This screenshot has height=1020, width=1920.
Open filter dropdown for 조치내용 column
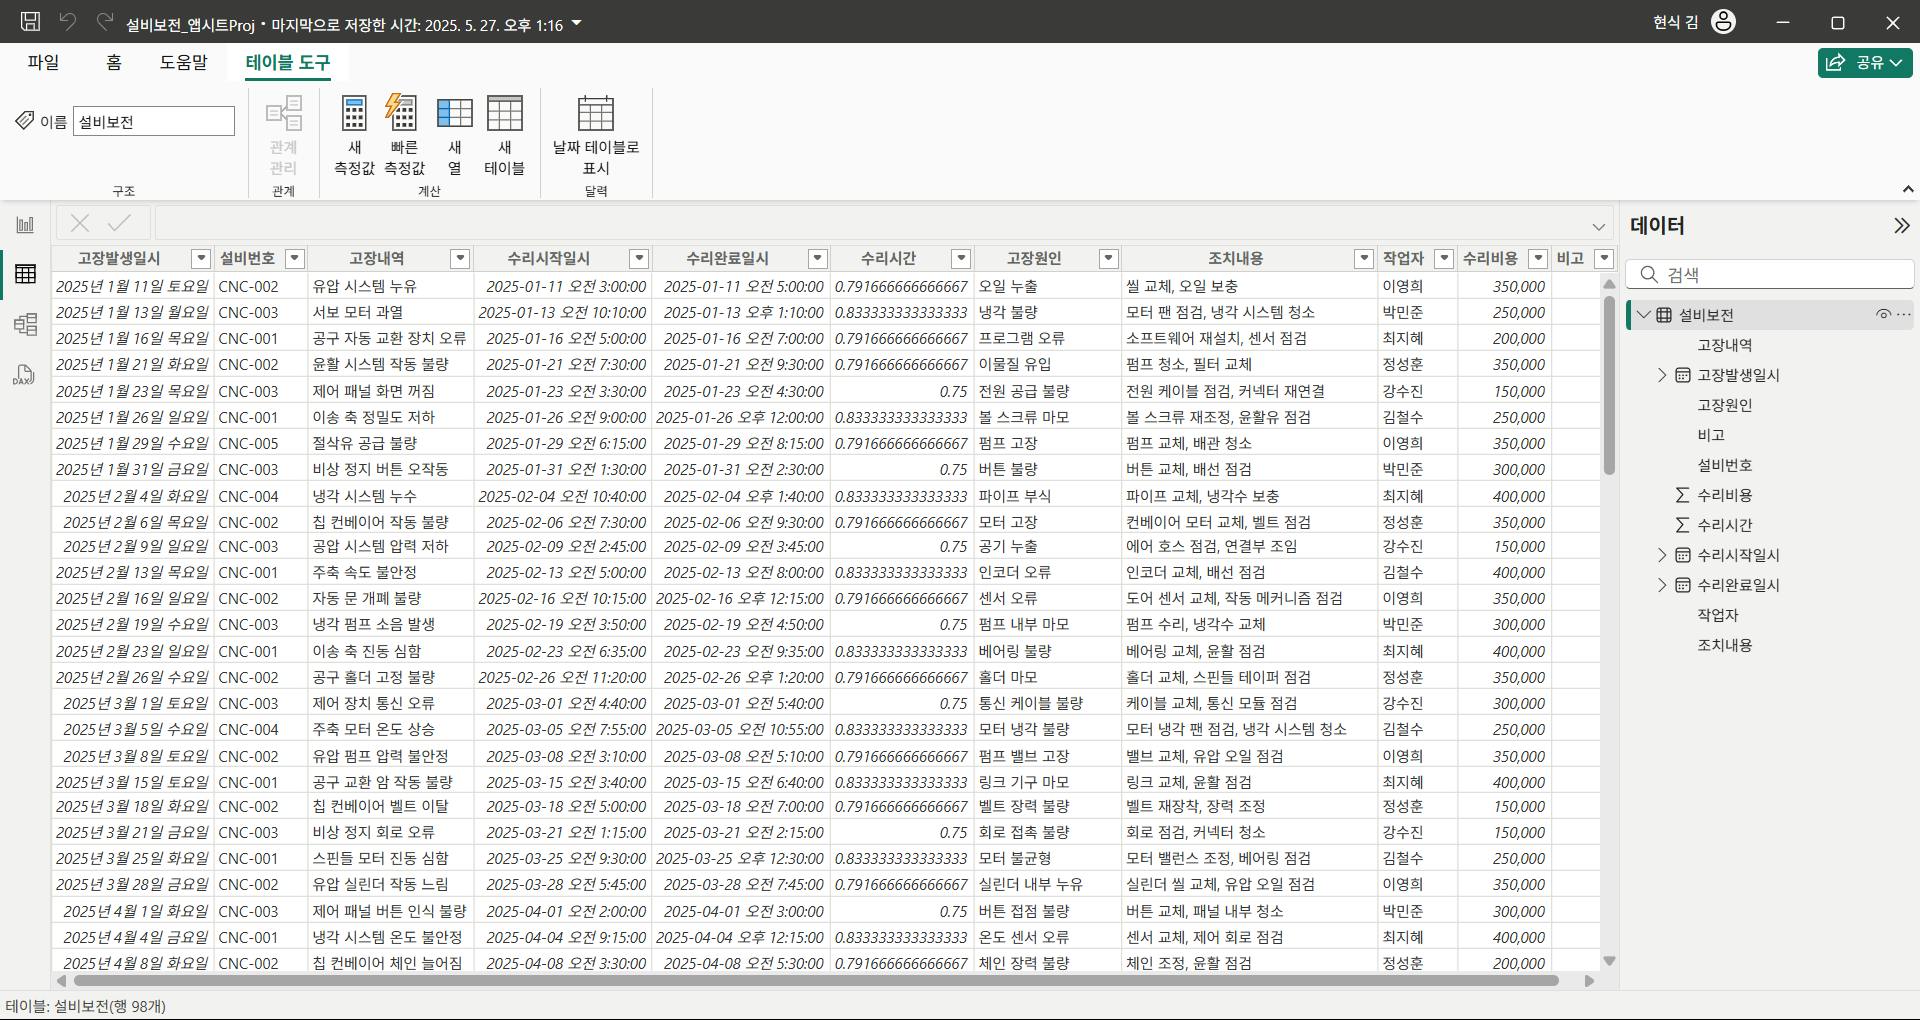(1363, 259)
